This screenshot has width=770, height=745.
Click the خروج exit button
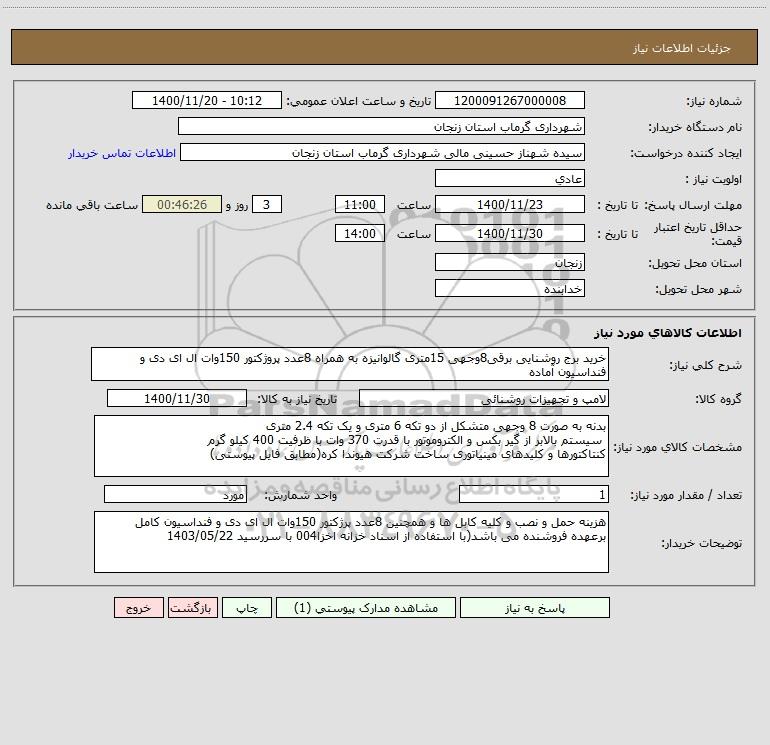pos(138,608)
